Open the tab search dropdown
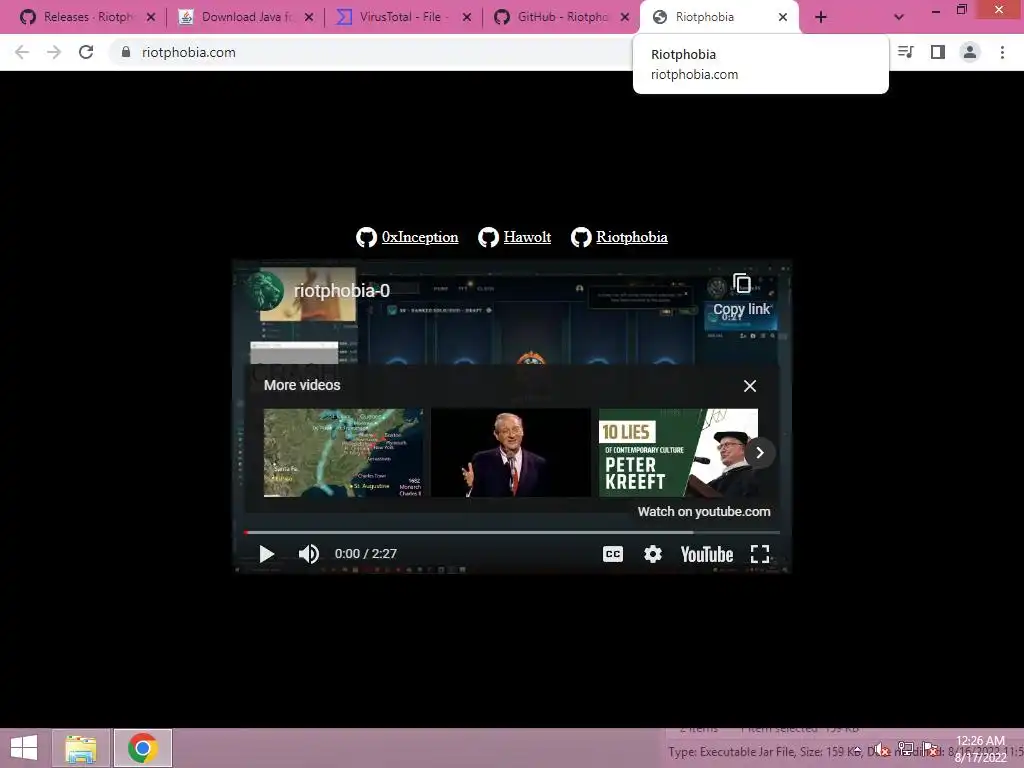This screenshot has width=1024, height=768. 899,17
